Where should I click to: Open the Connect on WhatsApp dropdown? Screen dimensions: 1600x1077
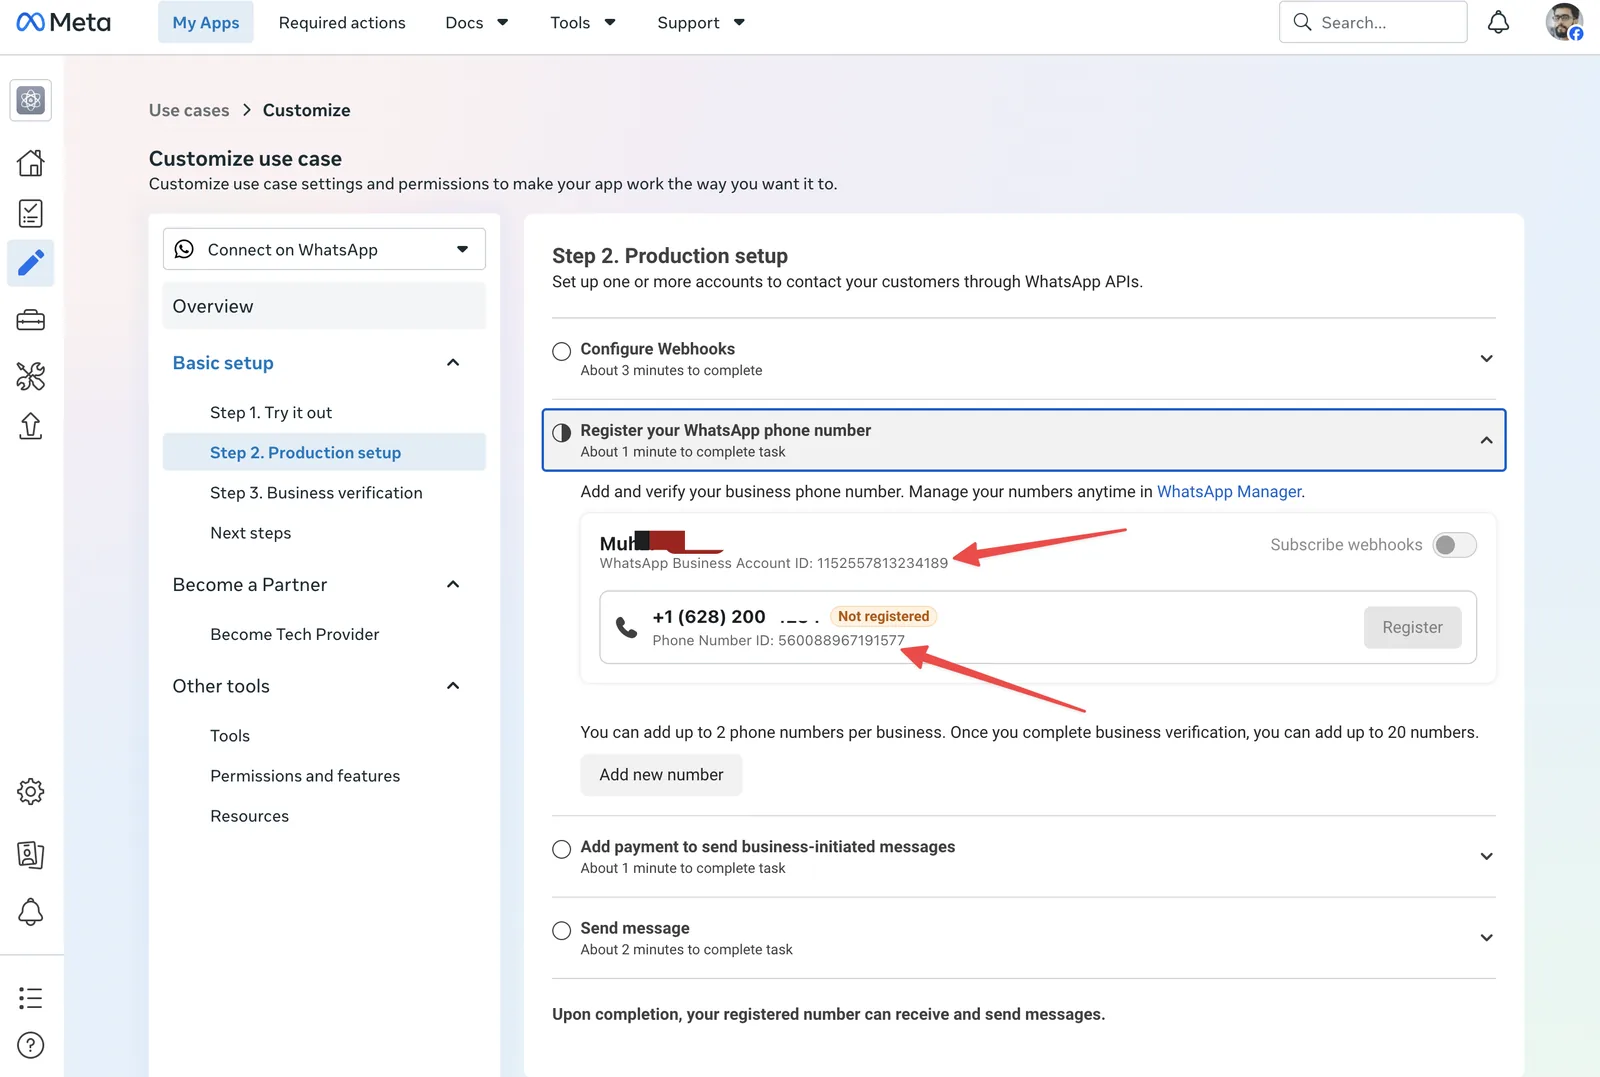(324, 249)
